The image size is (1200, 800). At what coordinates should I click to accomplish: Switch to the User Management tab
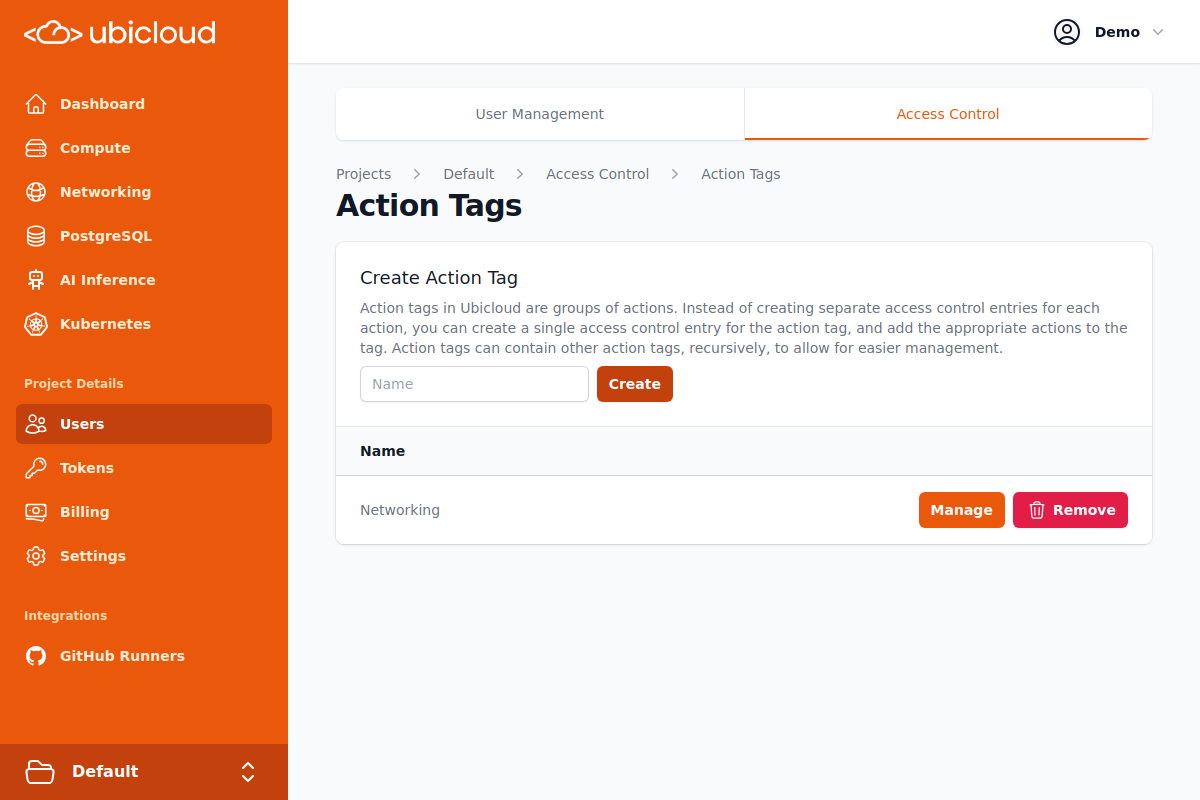(540, 114)
